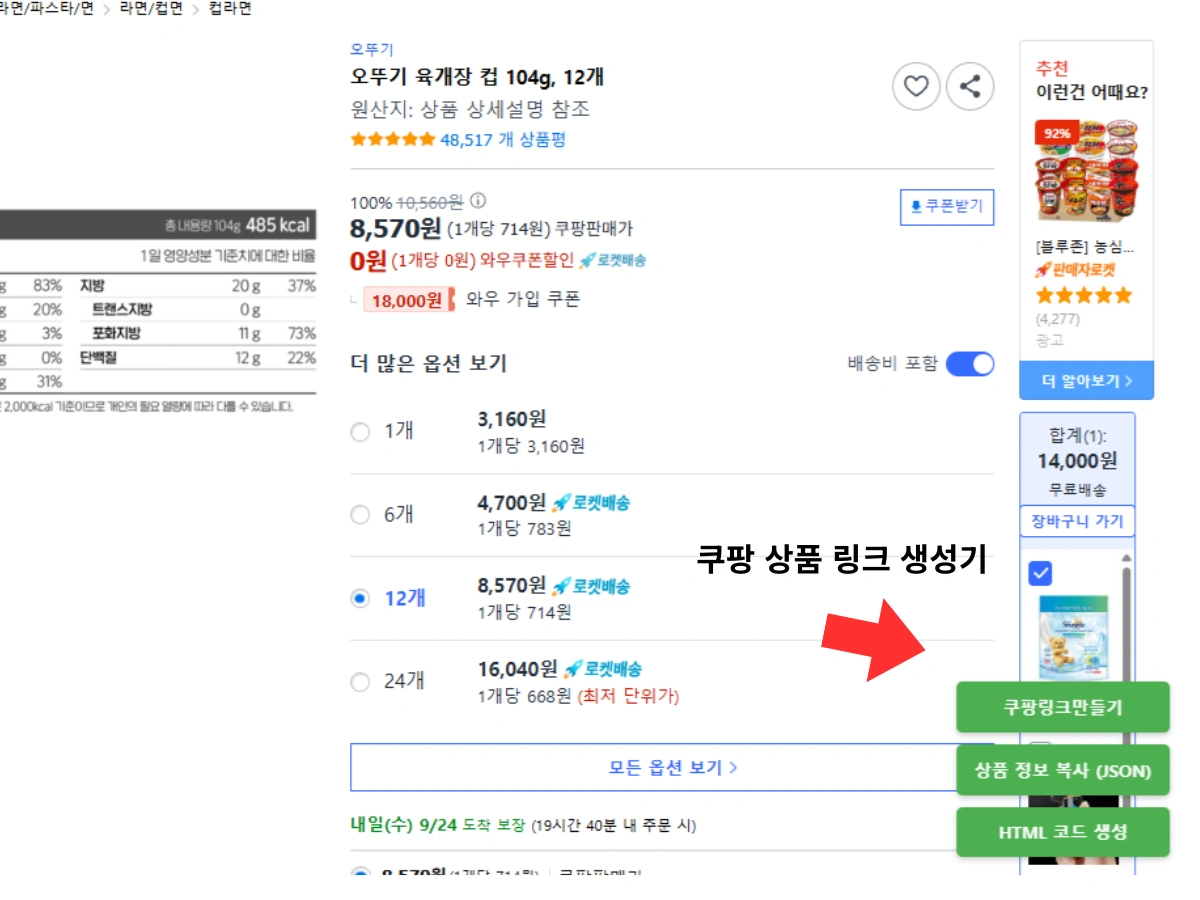Click the 3,160원 price text

click(512, 419)
